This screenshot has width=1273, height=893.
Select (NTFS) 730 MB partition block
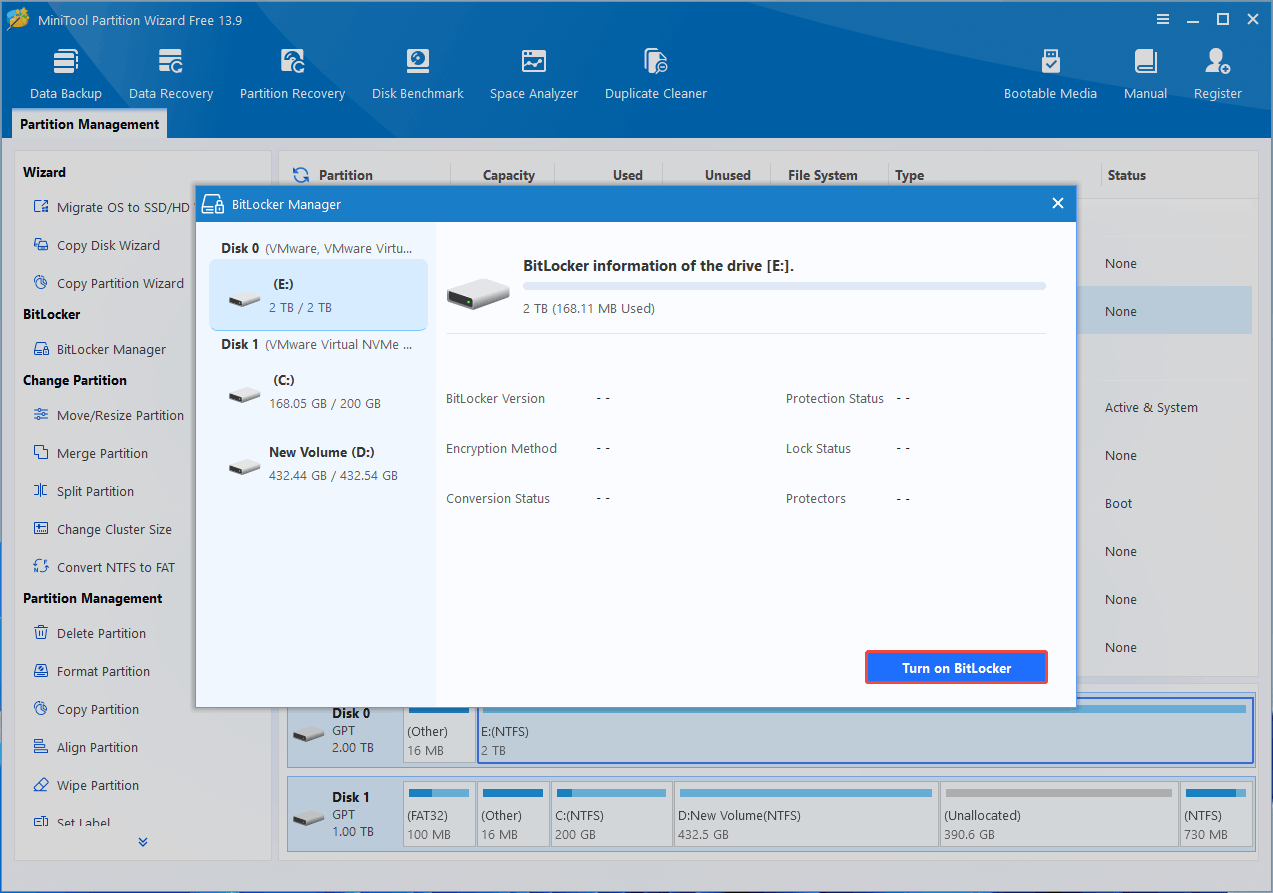coord(1216,816)
